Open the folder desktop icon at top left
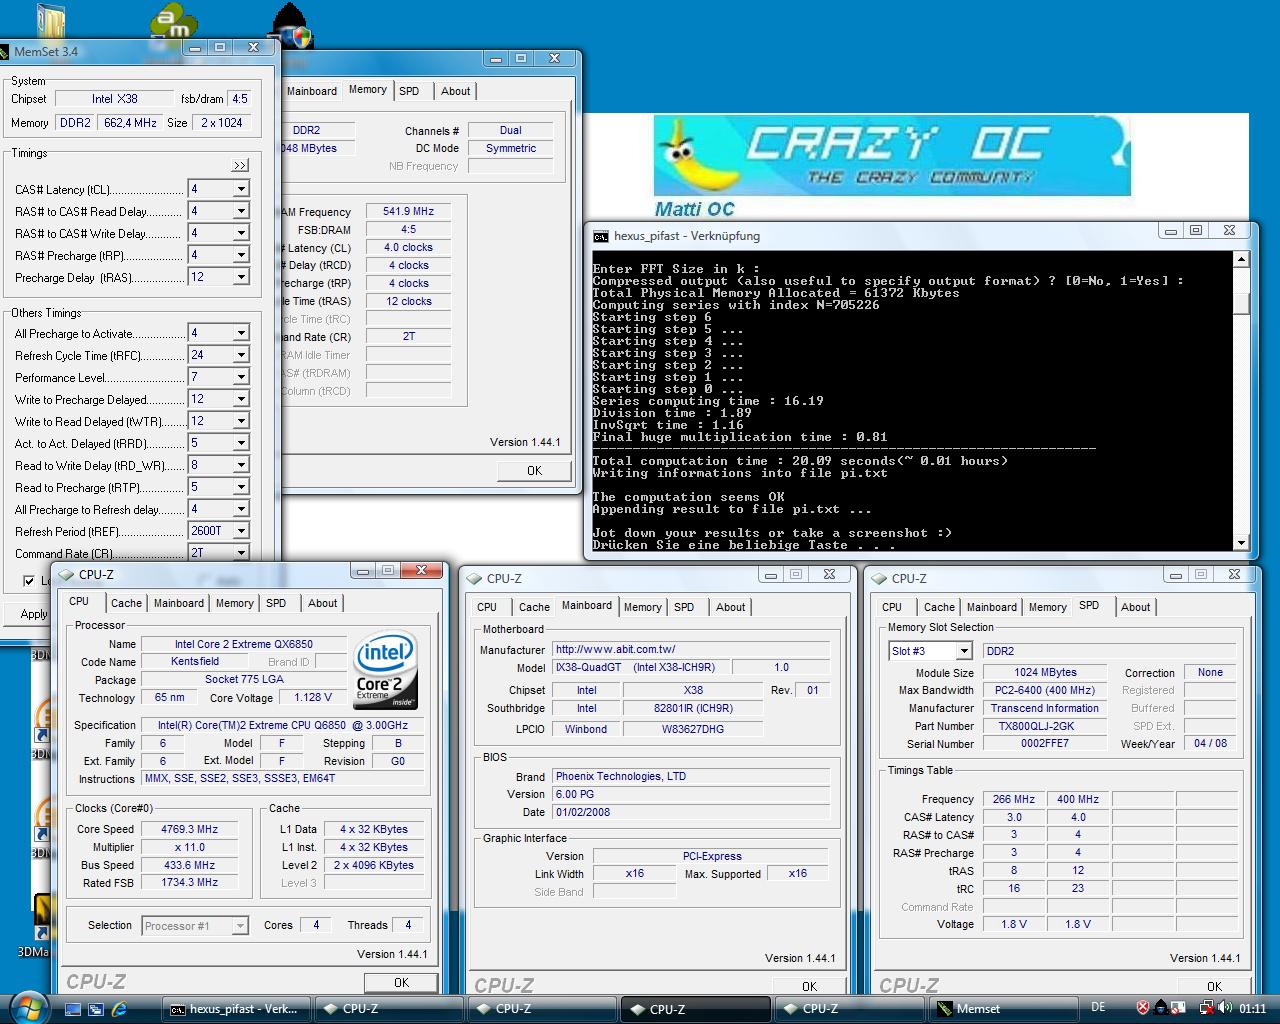This screenshot has height=1024, width=1280. (x=50, y=21)
